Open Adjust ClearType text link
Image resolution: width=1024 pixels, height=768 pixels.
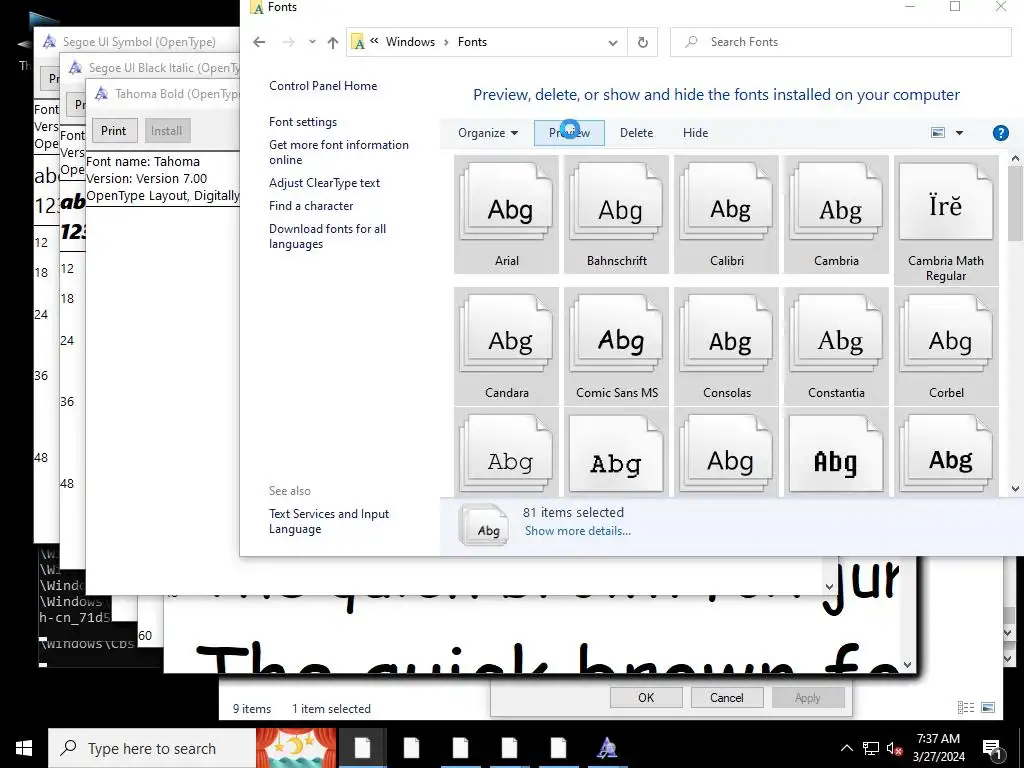coord(325,183)
